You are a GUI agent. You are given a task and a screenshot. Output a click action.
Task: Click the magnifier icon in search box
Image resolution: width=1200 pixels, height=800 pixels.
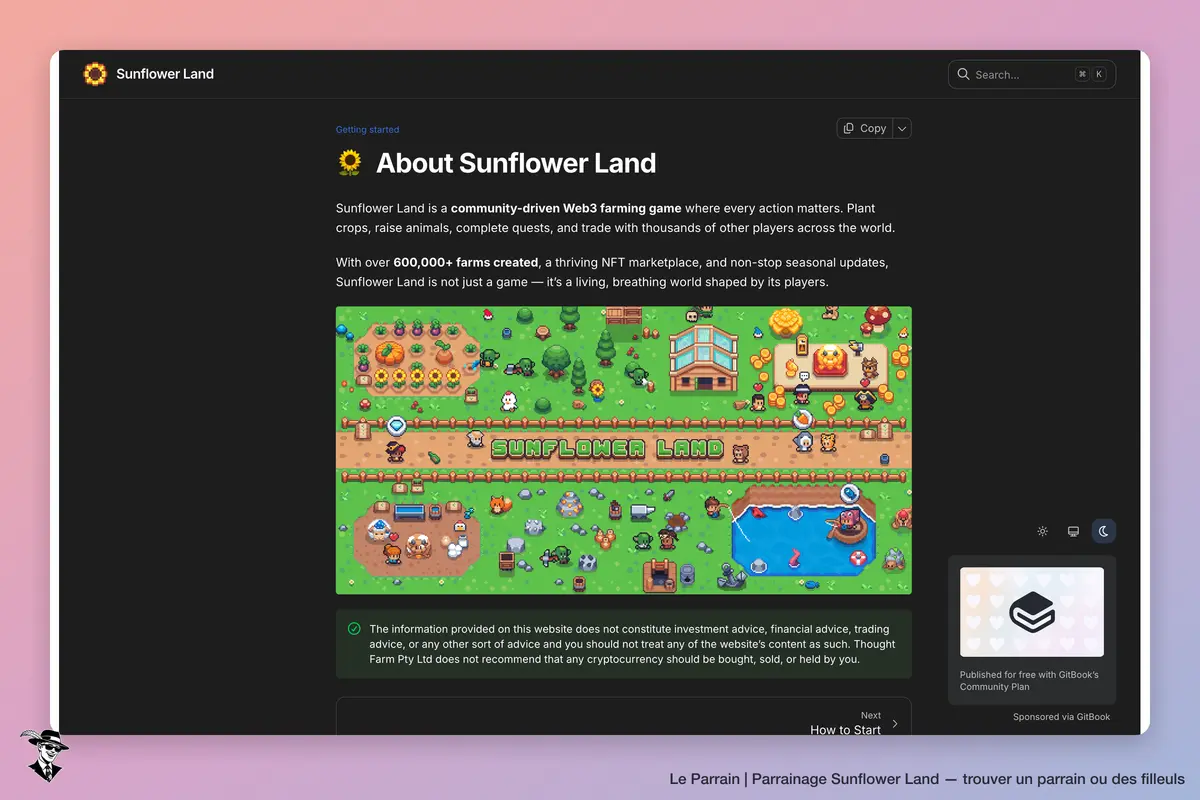pyautogui.click(x=964, y=74)
